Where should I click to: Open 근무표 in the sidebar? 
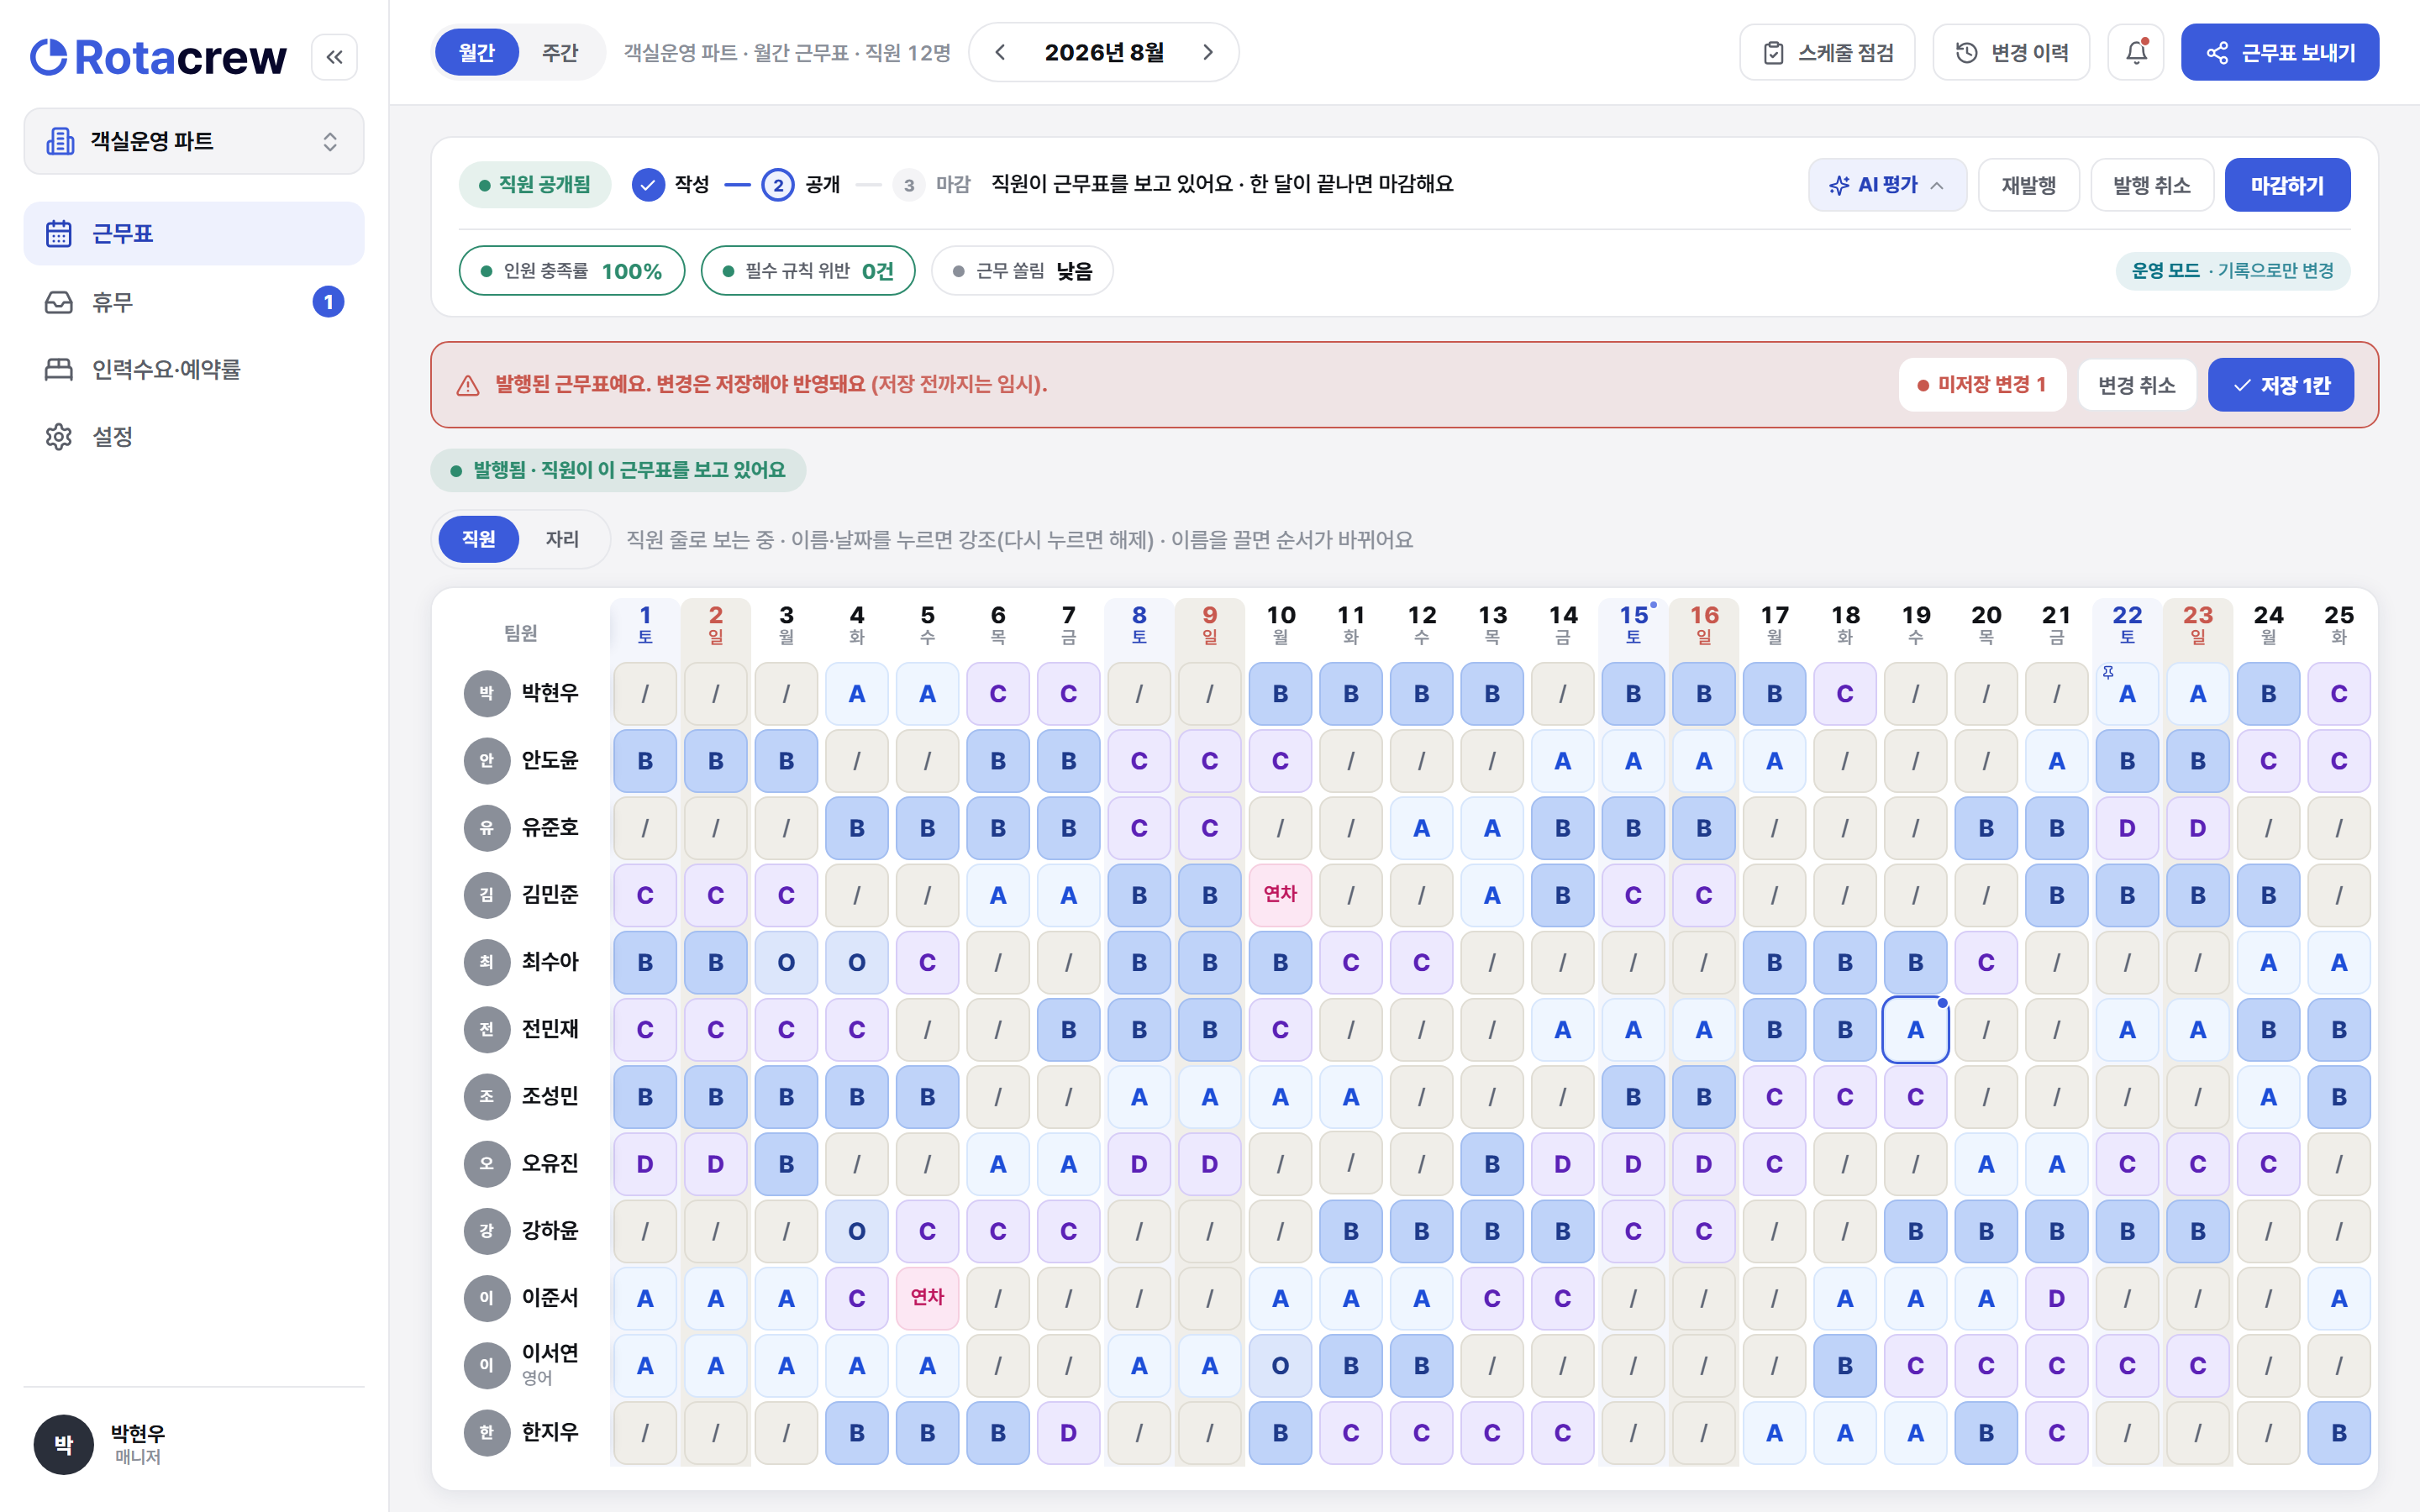tap(194, 234)
